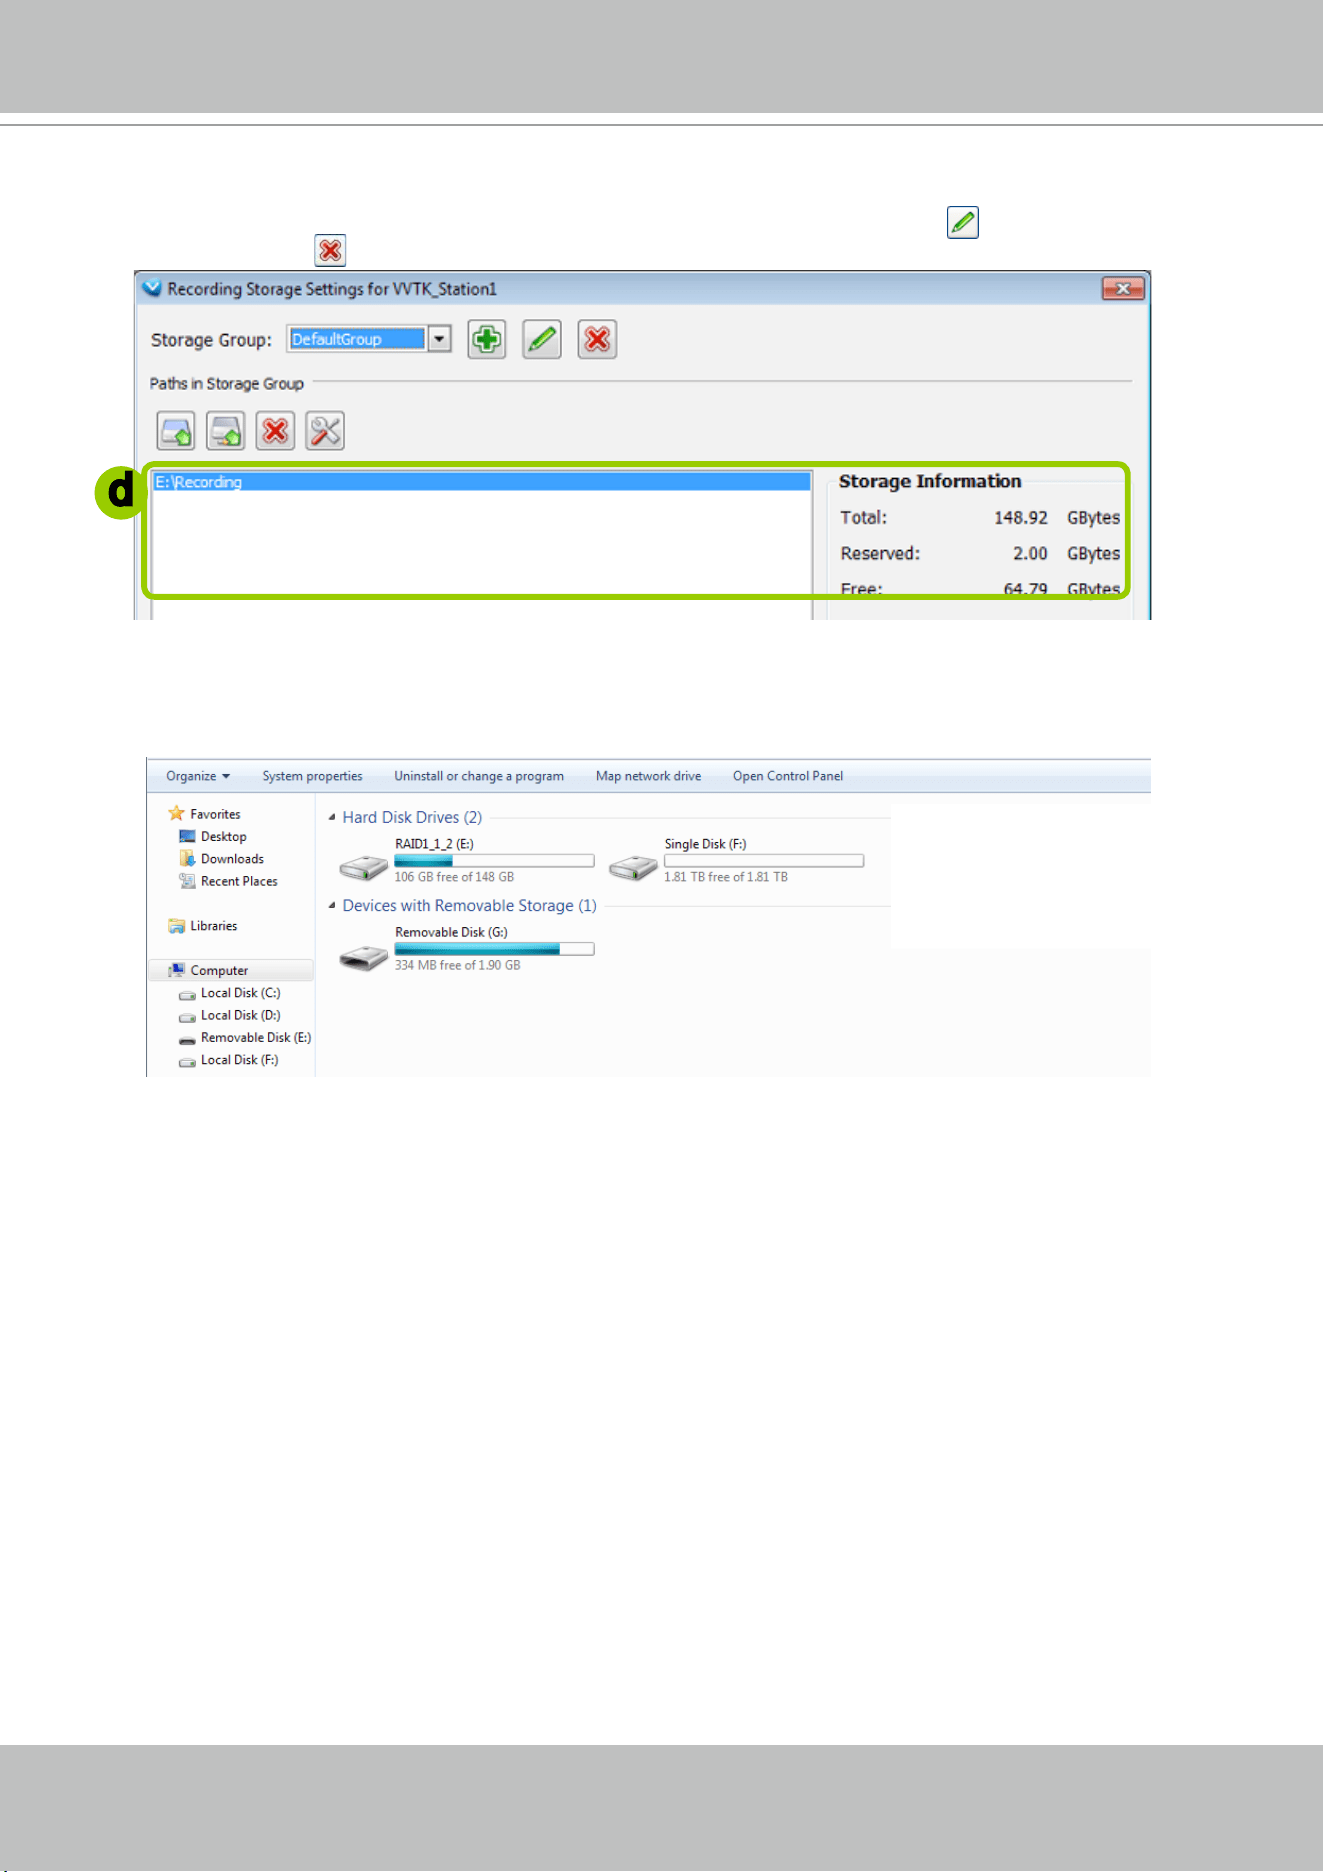Select Favorites in the navigation pane
This screenshot has height=1872, width=1324.
click(x=215, y=814)
